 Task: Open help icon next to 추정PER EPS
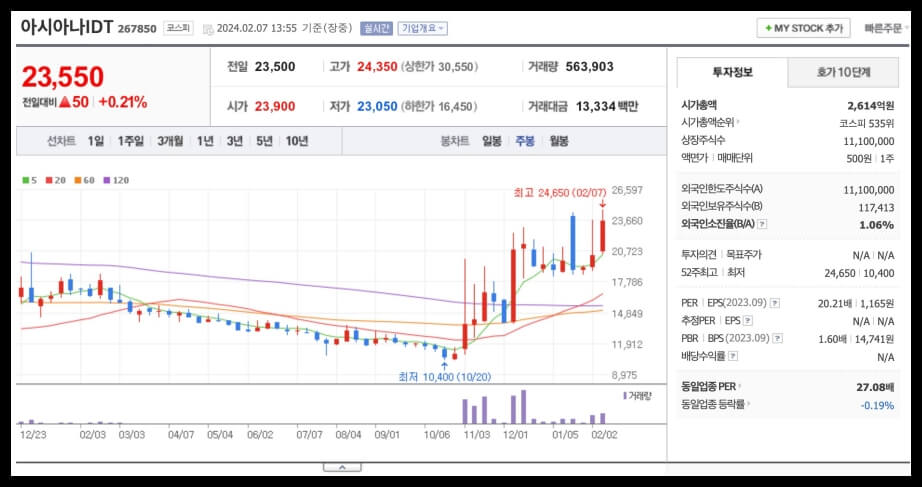pyautogui.click(x=747, y=321)
